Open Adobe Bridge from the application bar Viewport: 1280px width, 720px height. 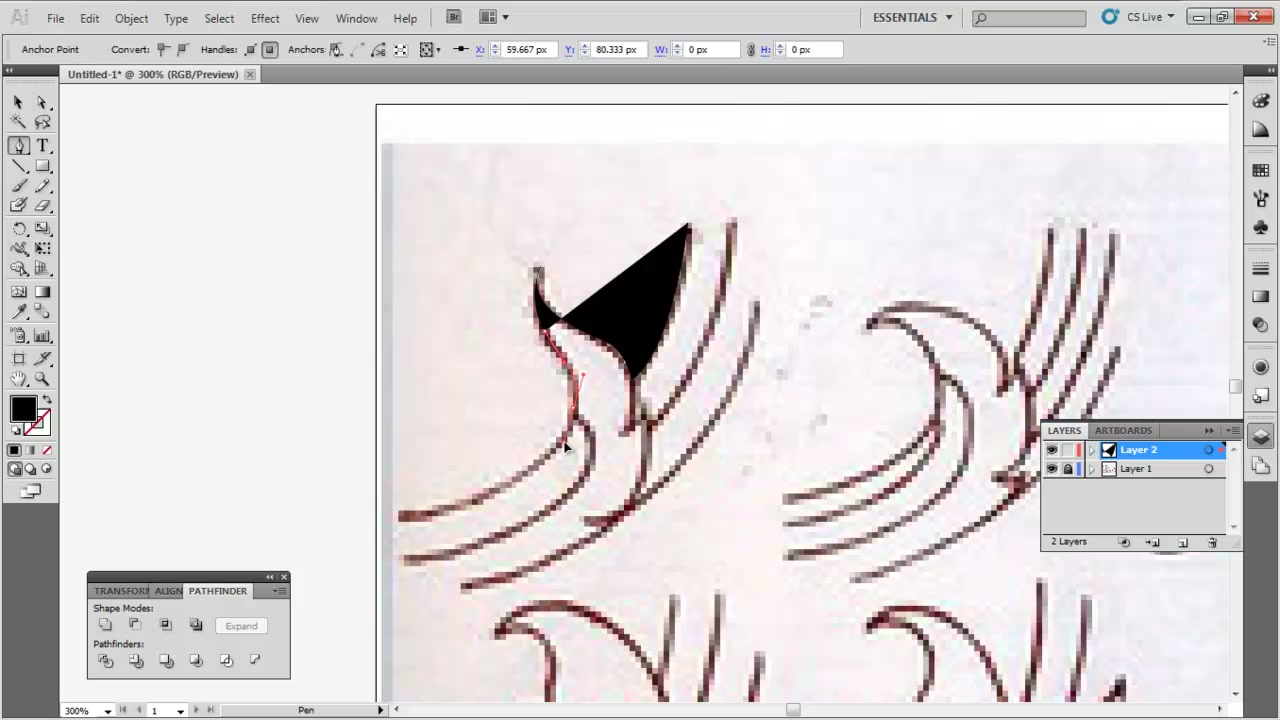[454, 17]
